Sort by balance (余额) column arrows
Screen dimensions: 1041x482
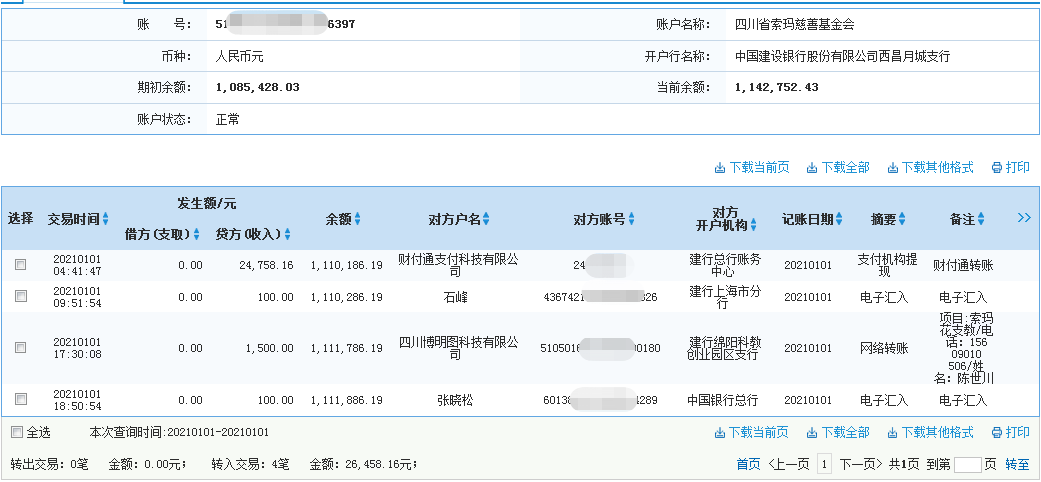[358, 219]
